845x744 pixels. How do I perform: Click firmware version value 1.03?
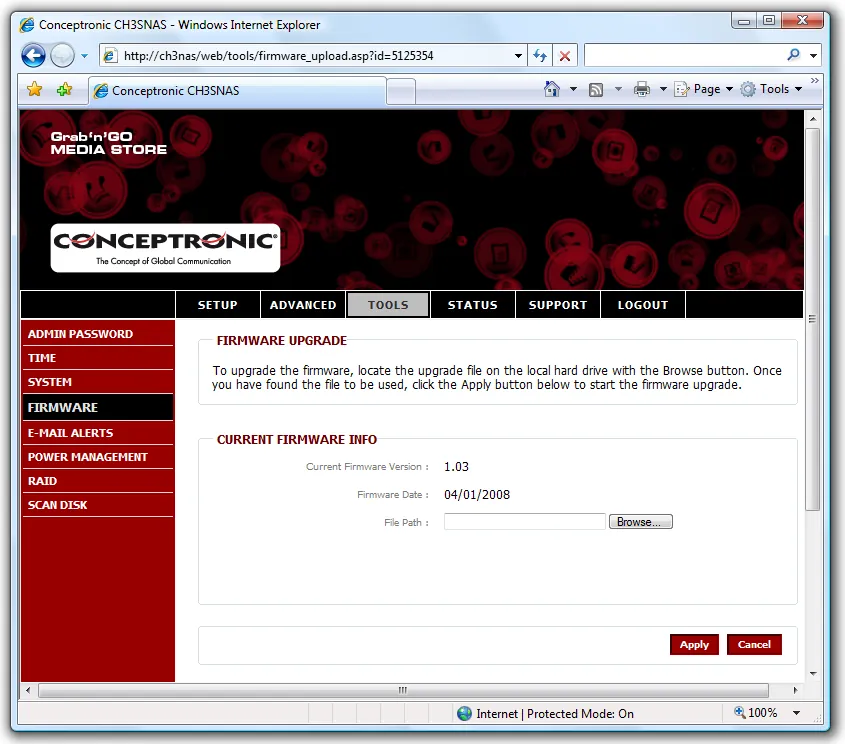(x=456, y=467)
